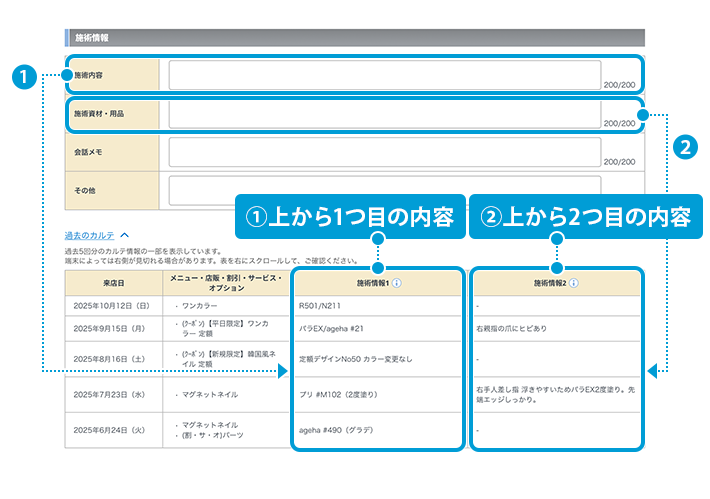Click the (割・サ・オ)パーツ entry
Image resolution: width=710 pixels, height=499 pixels.
click(212, 435)
